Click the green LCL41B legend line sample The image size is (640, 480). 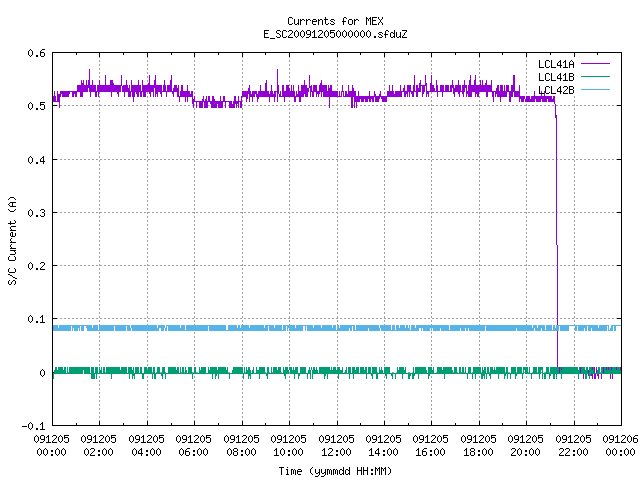click(595, 76)
